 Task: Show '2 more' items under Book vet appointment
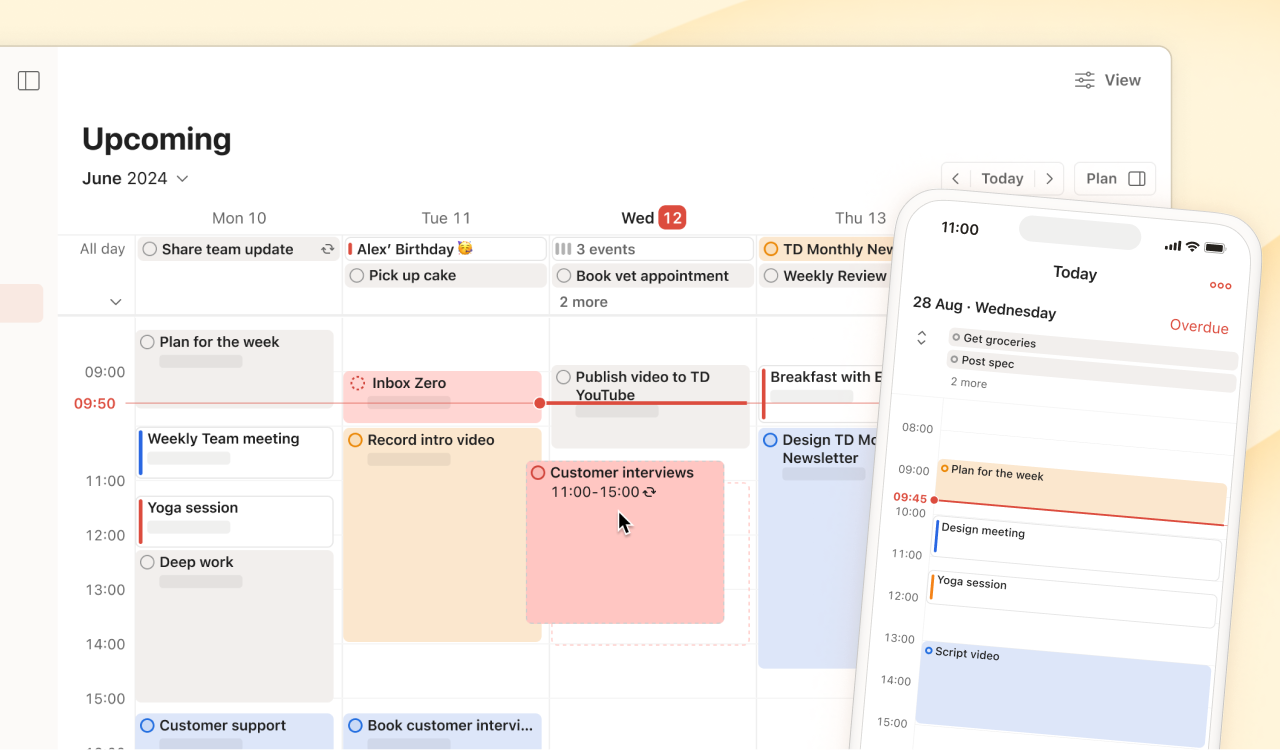pos(583,301)
